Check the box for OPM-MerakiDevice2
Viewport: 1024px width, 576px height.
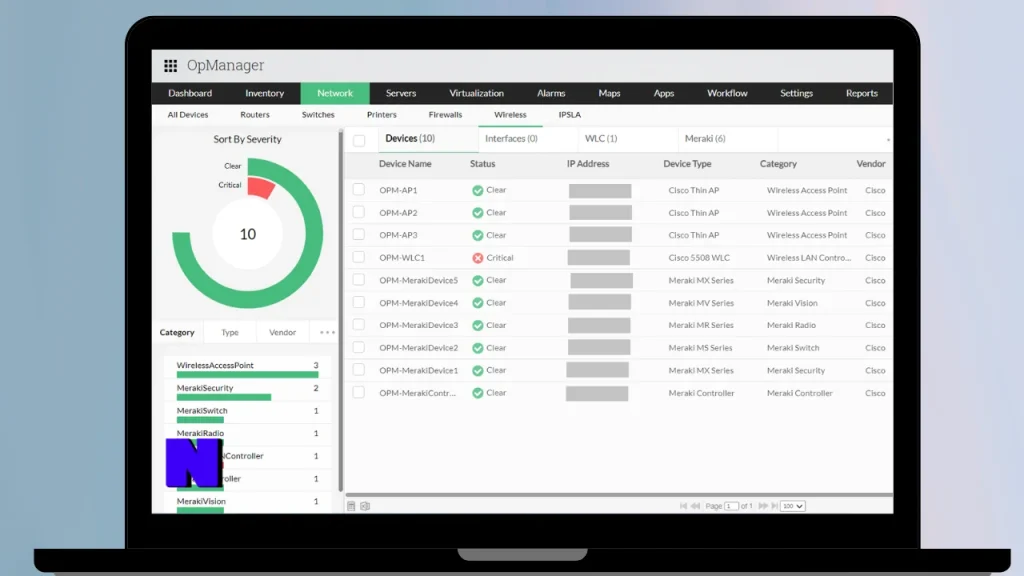(359, 347)
